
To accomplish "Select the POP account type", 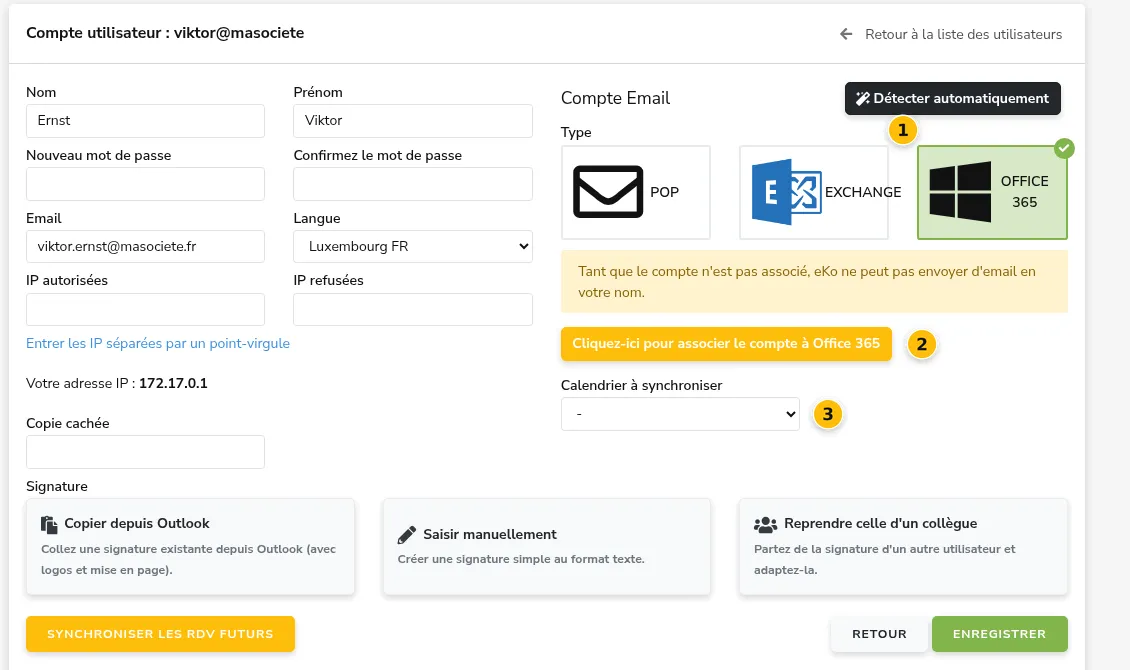I will click(x=636, y=192).
